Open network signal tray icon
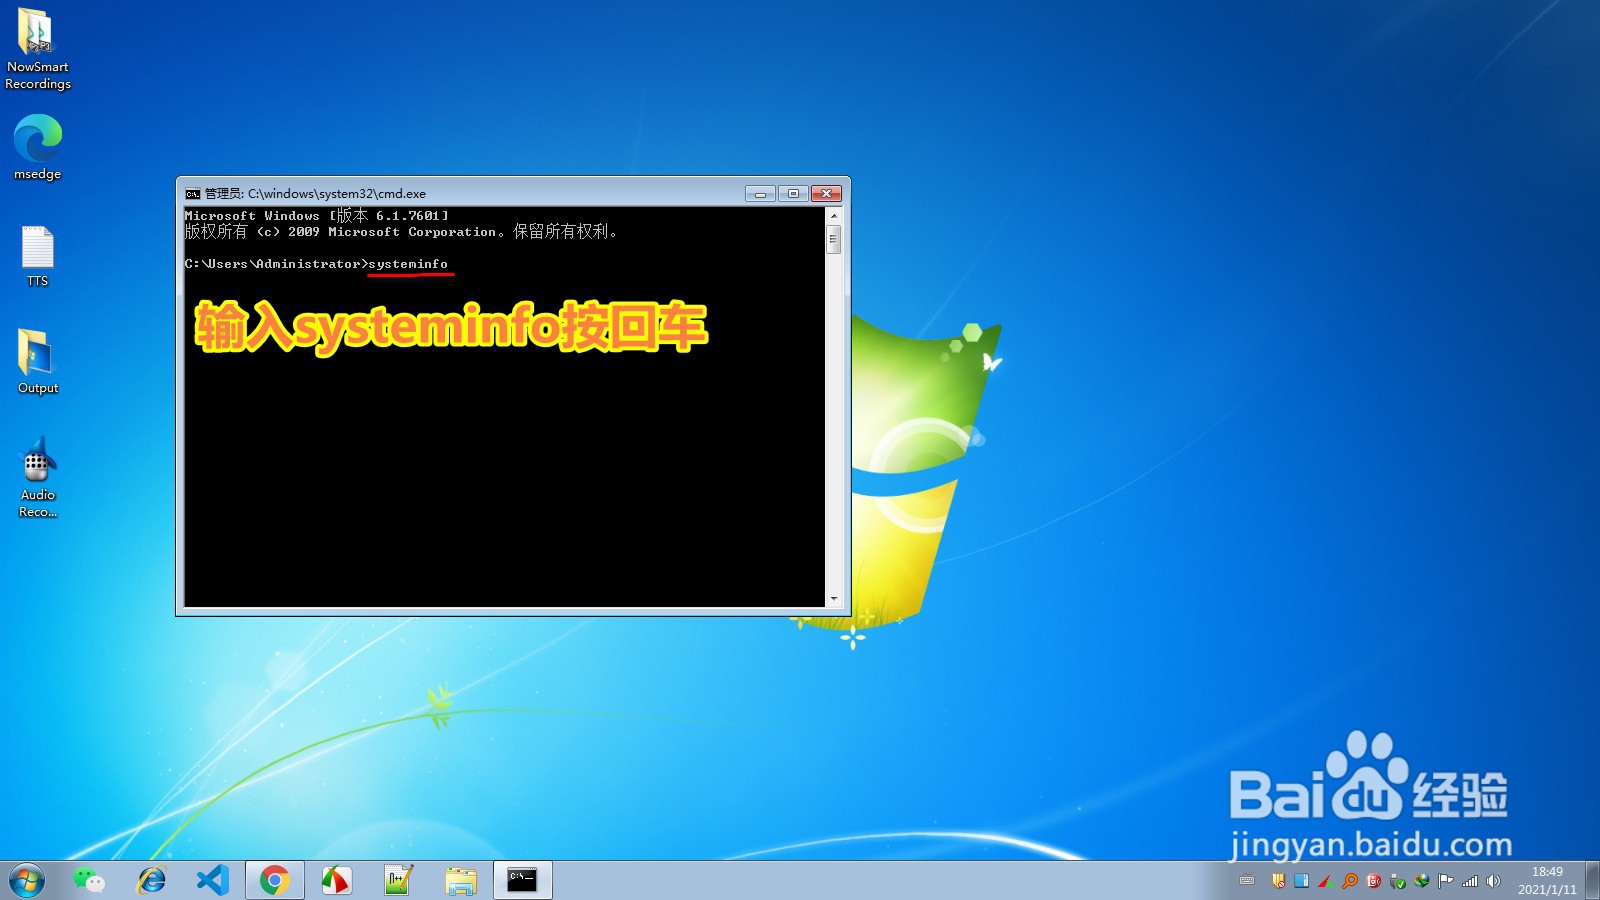 (1469, 881)
